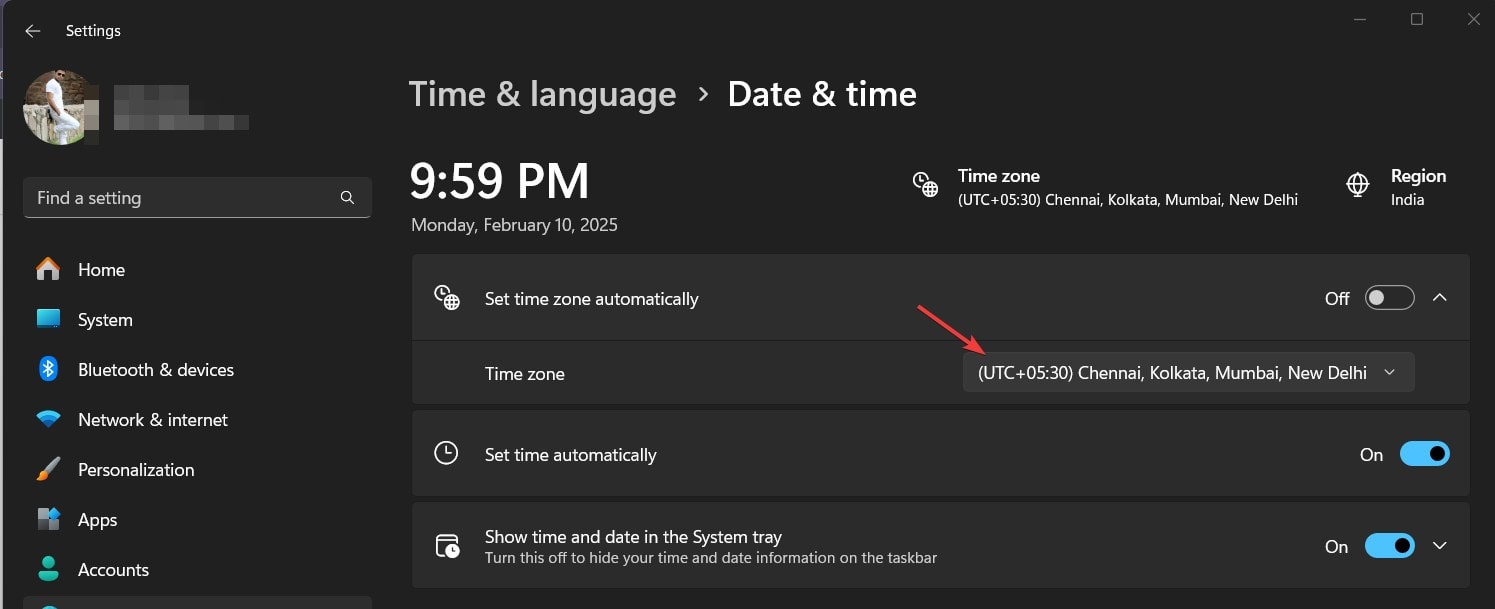
Task: Click the Bluetooth & devices icon
Action: [47, 369]
